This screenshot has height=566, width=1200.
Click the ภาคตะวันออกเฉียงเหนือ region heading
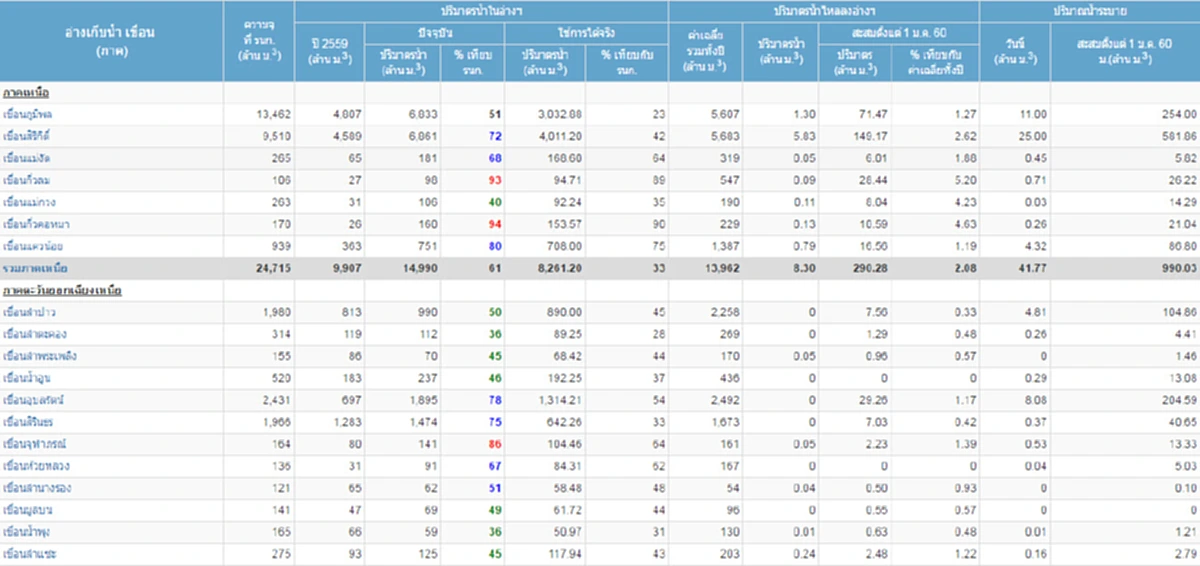coord(62,291)
